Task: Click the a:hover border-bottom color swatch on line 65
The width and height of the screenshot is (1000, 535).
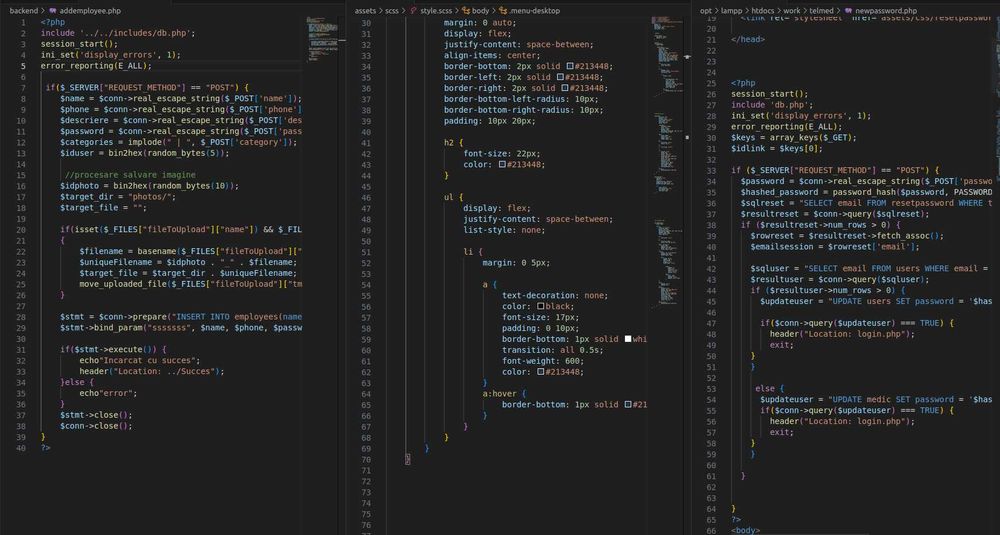Action: click(x=628, y=405)
